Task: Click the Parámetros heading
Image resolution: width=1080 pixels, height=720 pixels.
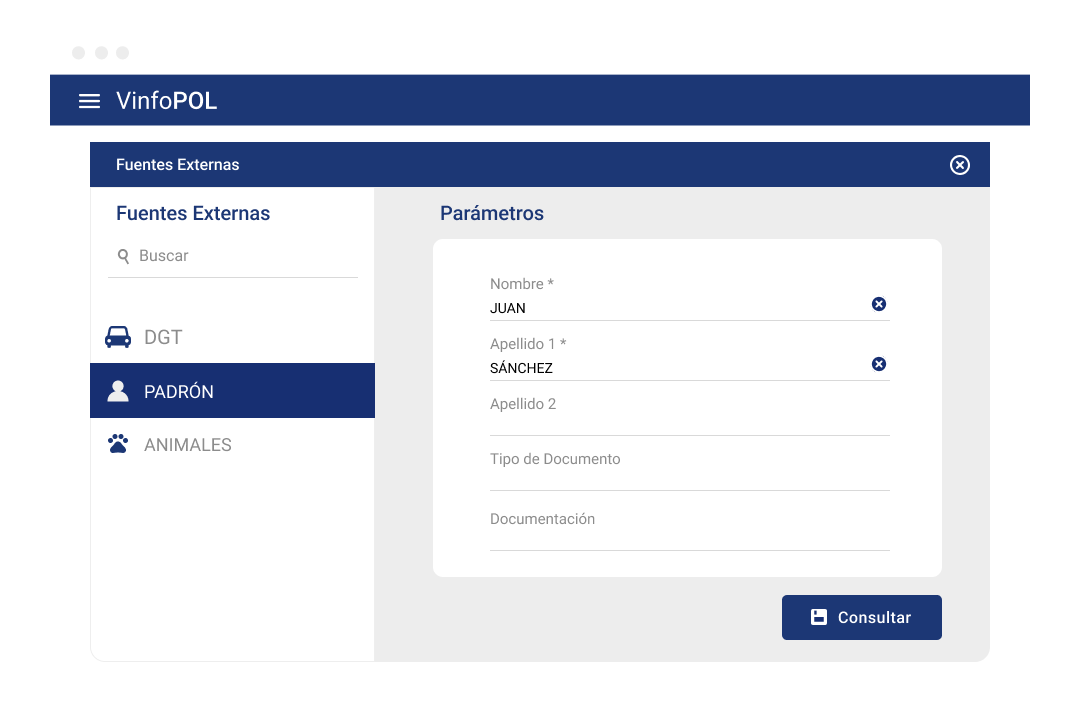Action: (x=492, y=214)
